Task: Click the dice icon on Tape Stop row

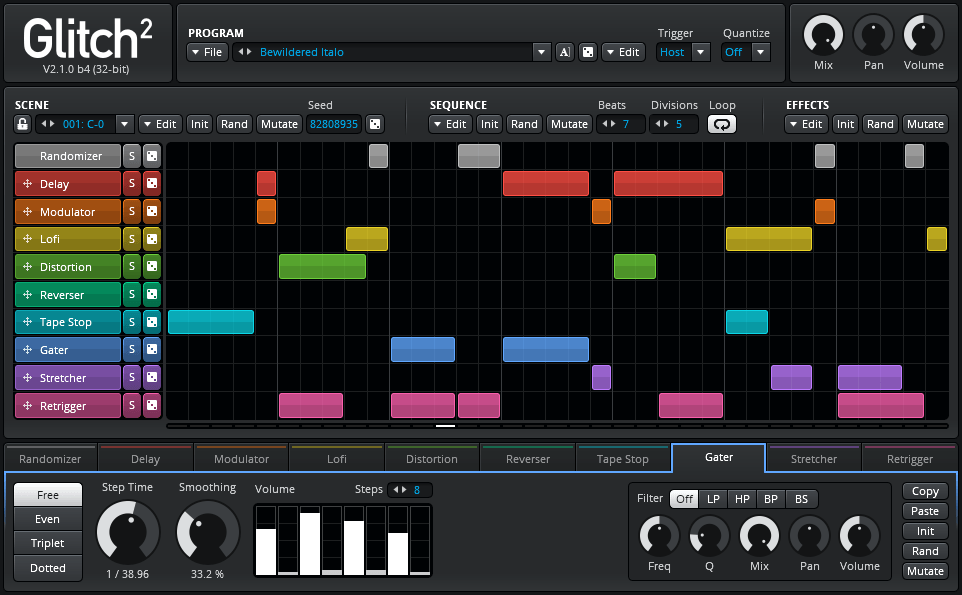Action: pos(151,322)
